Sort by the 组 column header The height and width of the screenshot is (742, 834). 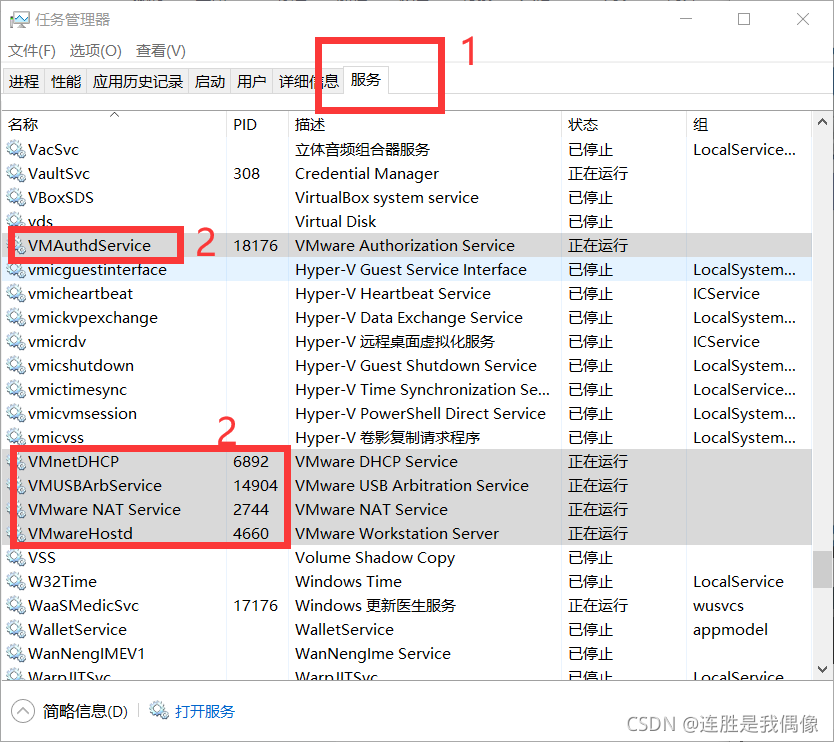[748, 124]
